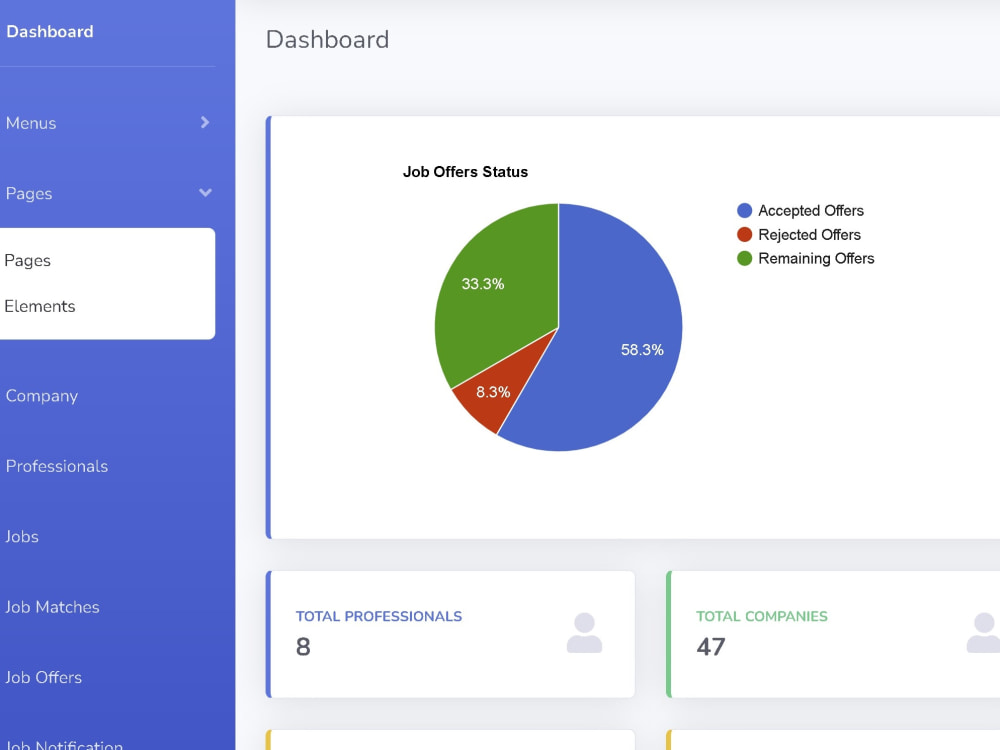This screenshot has height=750, width=1000.
Task: Select the TOTAL COMPANIES label
Action: [761, 616]
